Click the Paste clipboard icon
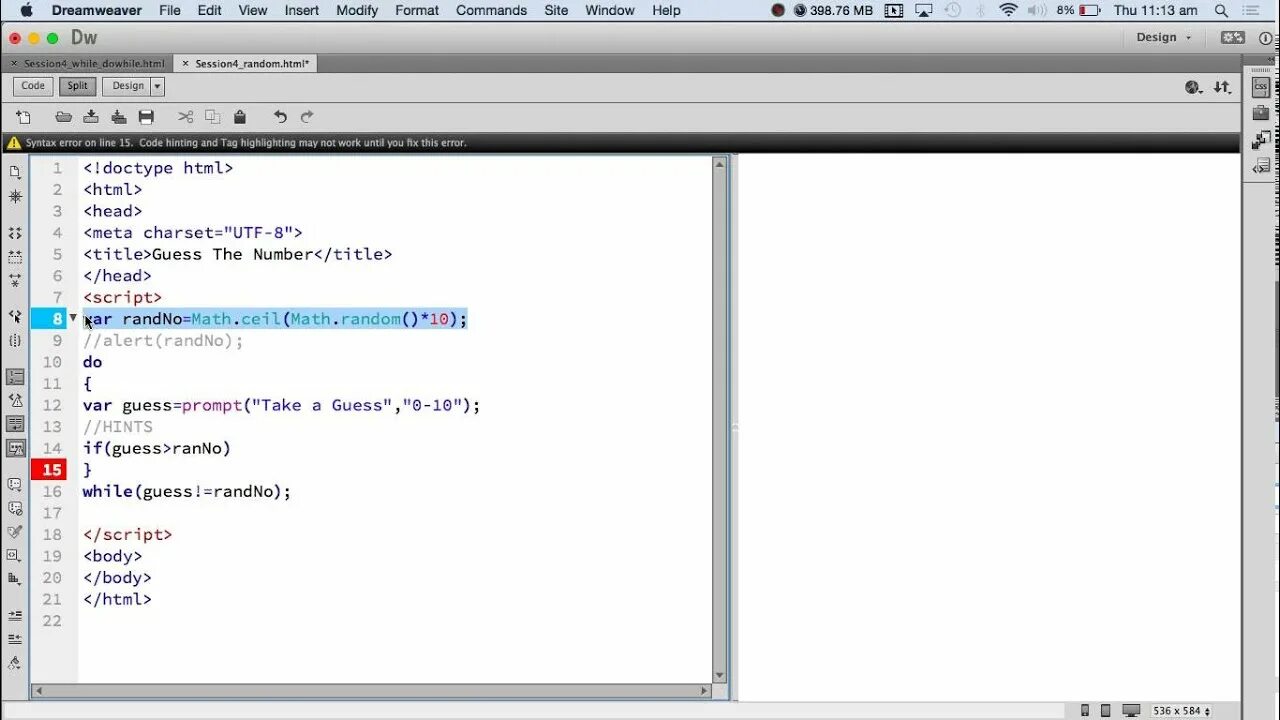This screenshot has height=720, width=1280. click(x=239, y=117)
